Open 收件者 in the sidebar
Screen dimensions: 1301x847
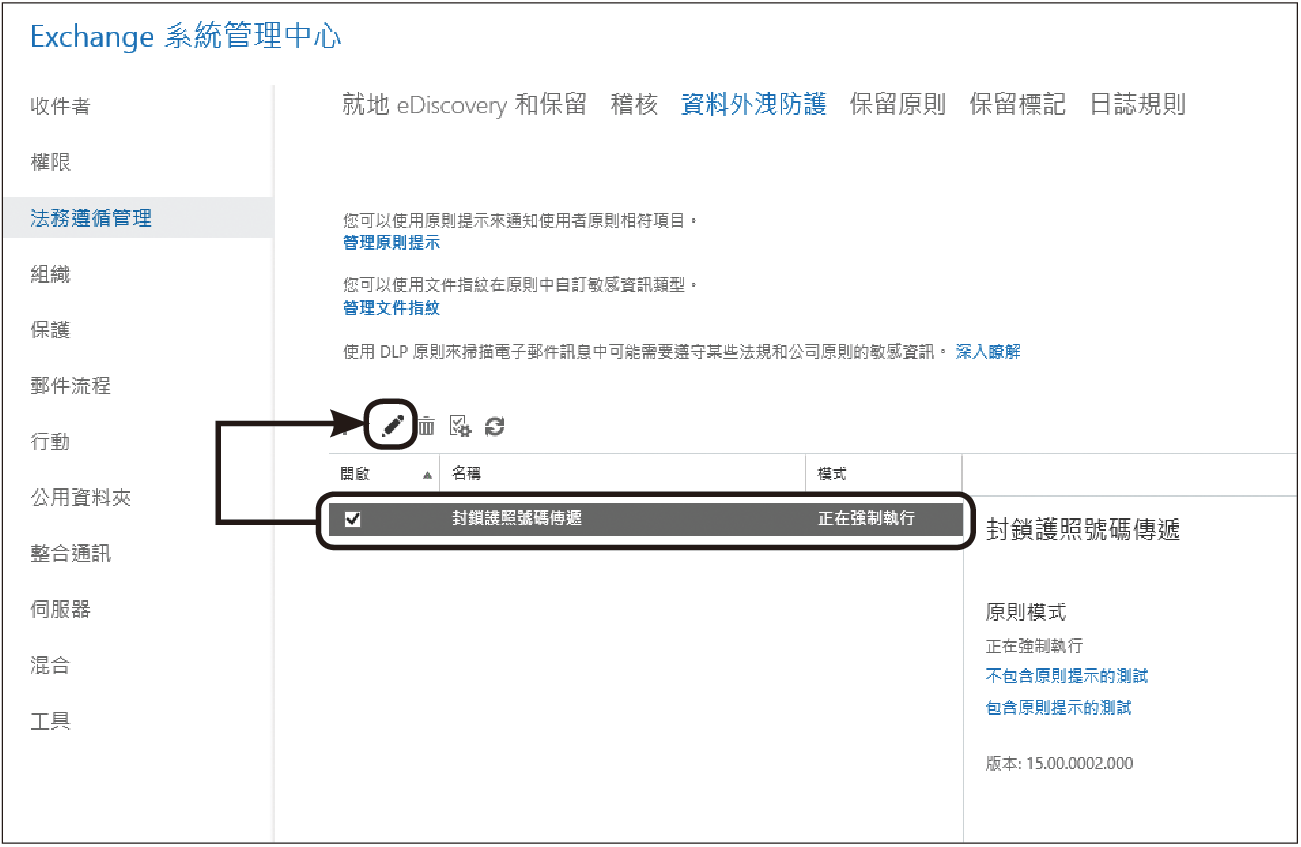pyautogui.click(x=61, y=106)
